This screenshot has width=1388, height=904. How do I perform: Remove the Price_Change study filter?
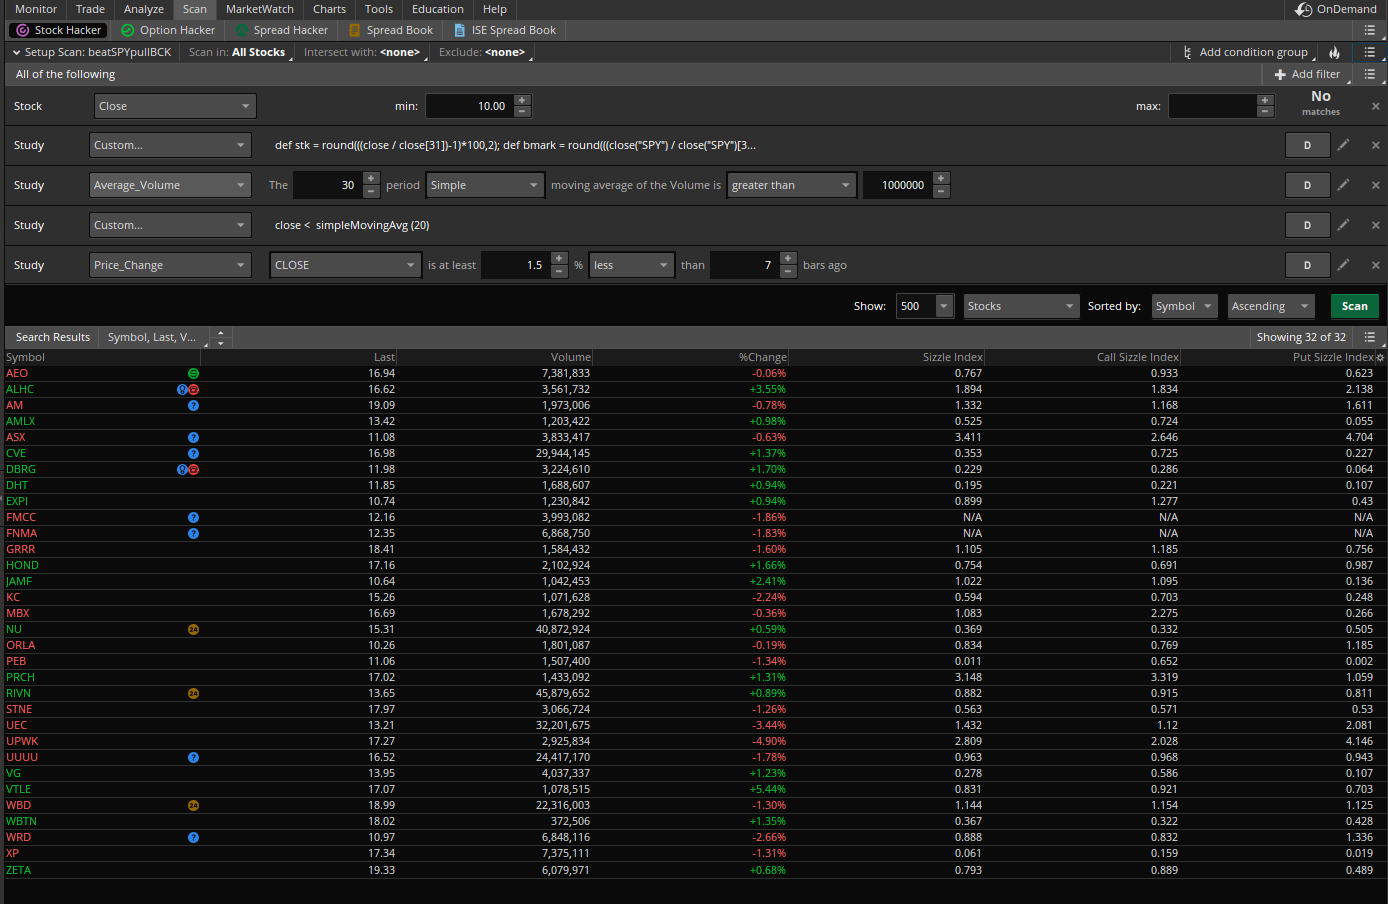point(1375,265)
